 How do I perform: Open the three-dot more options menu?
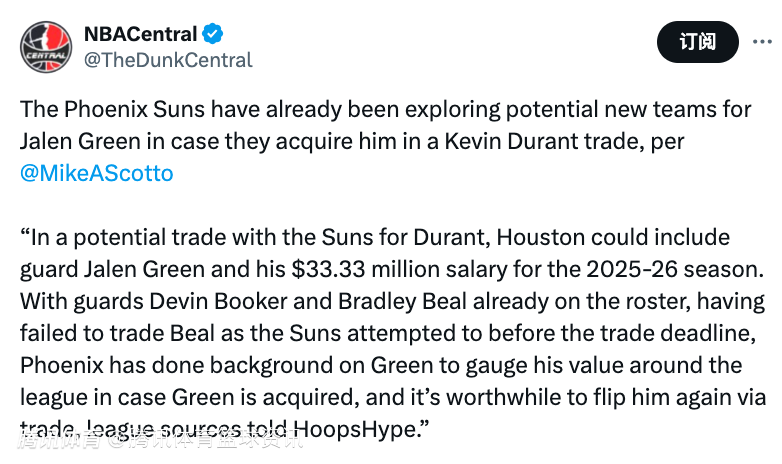[x=760, y=42]
